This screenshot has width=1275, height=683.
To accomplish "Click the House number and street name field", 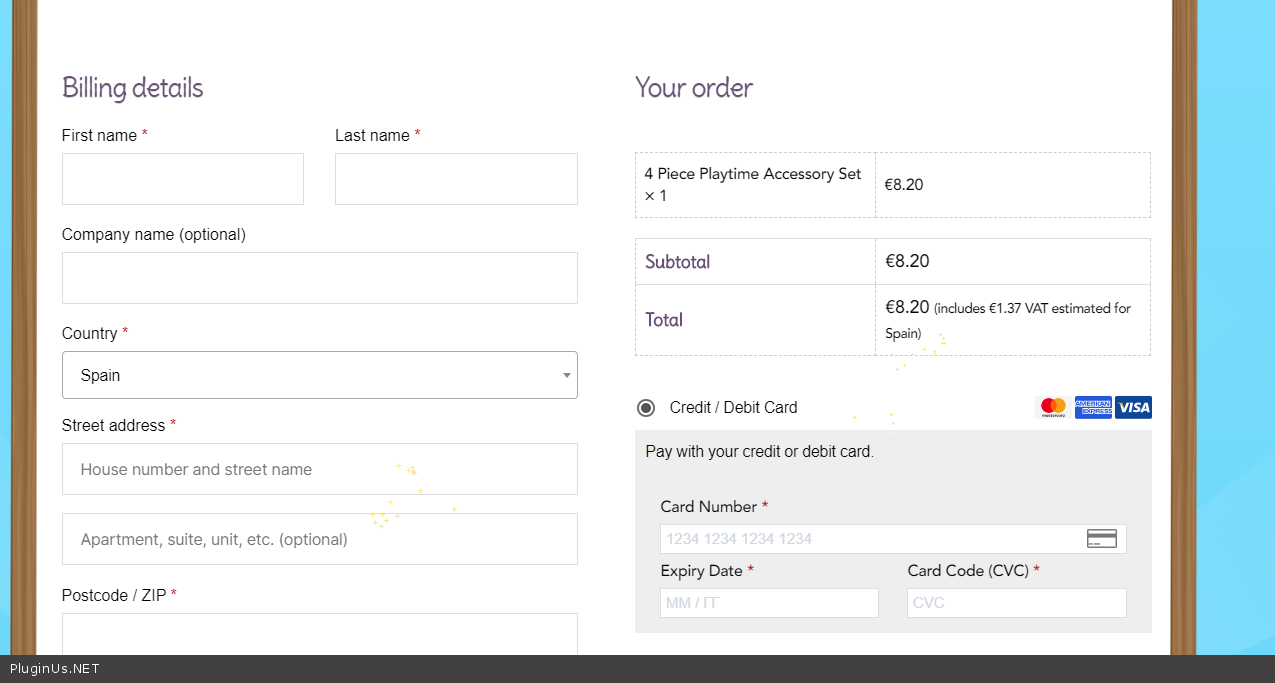I will pos(320,469).
